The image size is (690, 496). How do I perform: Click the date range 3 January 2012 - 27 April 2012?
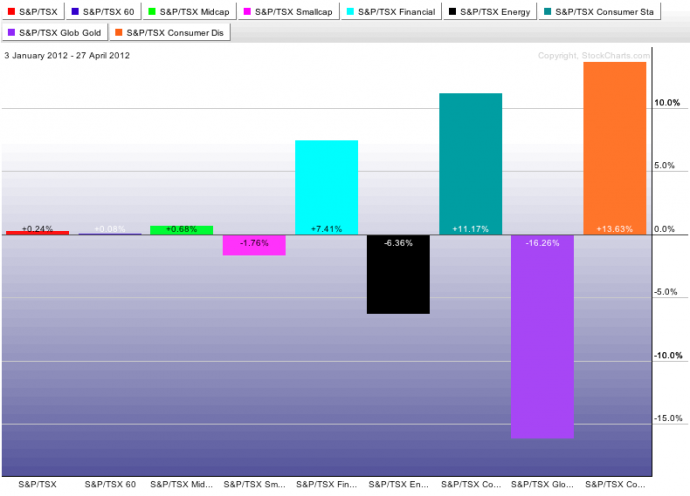(67, 55)
